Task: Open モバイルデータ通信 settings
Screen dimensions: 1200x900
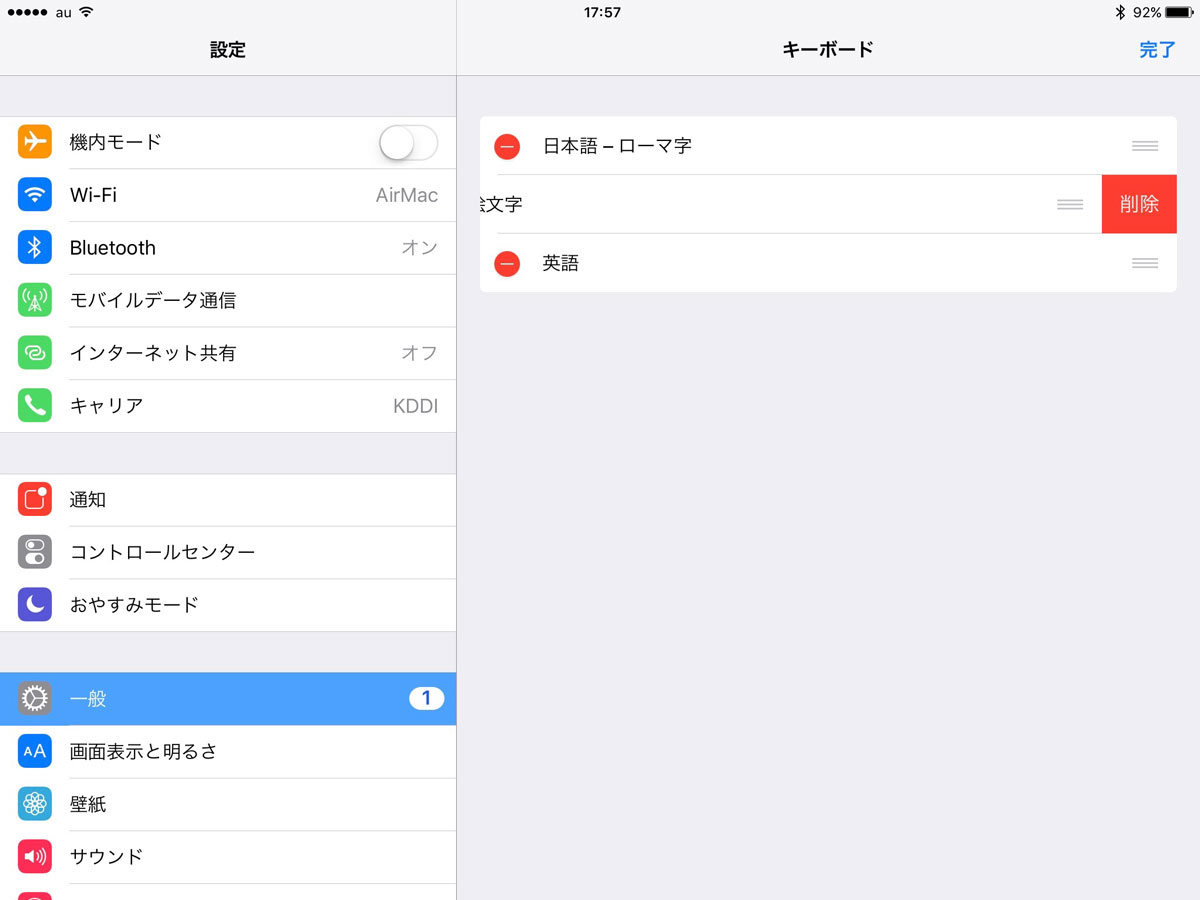Action: (228, 300)
